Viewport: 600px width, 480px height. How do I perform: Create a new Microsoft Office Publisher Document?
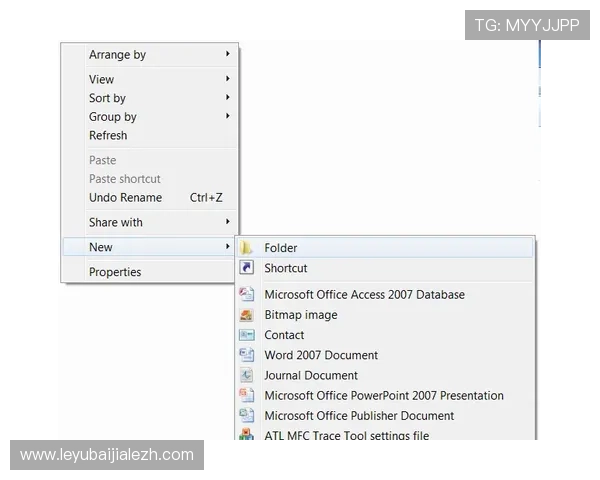[359, 415]
